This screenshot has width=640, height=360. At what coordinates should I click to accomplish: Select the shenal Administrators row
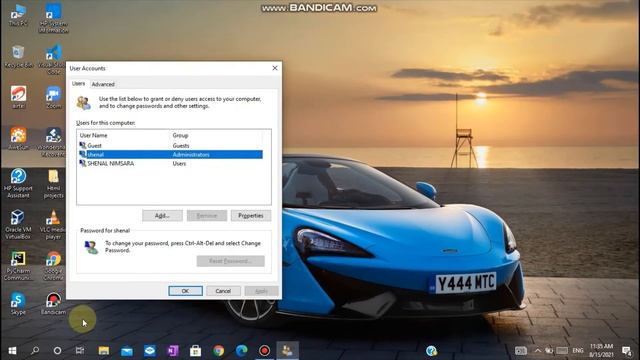(x=170, y=154)
